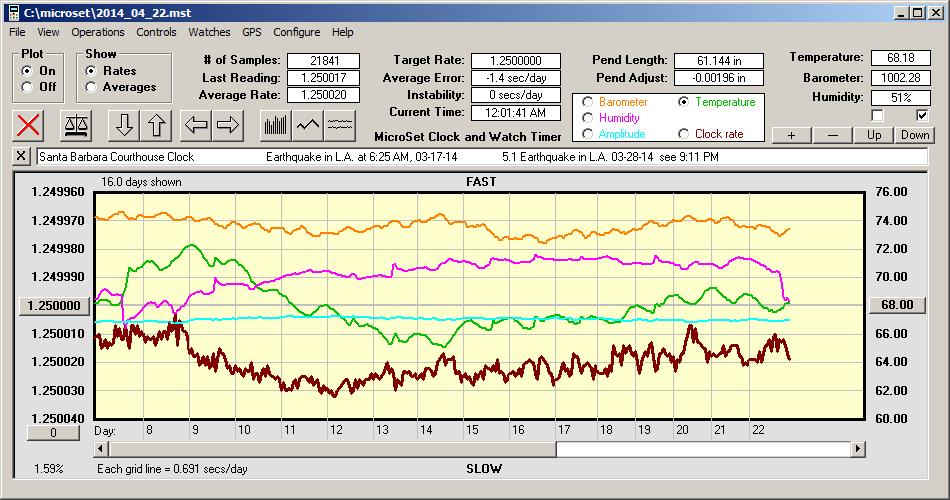Select the Humidity trace radio button
This screenshot has height=500, width=950.
pyautogui.click(x=587, y=118)
